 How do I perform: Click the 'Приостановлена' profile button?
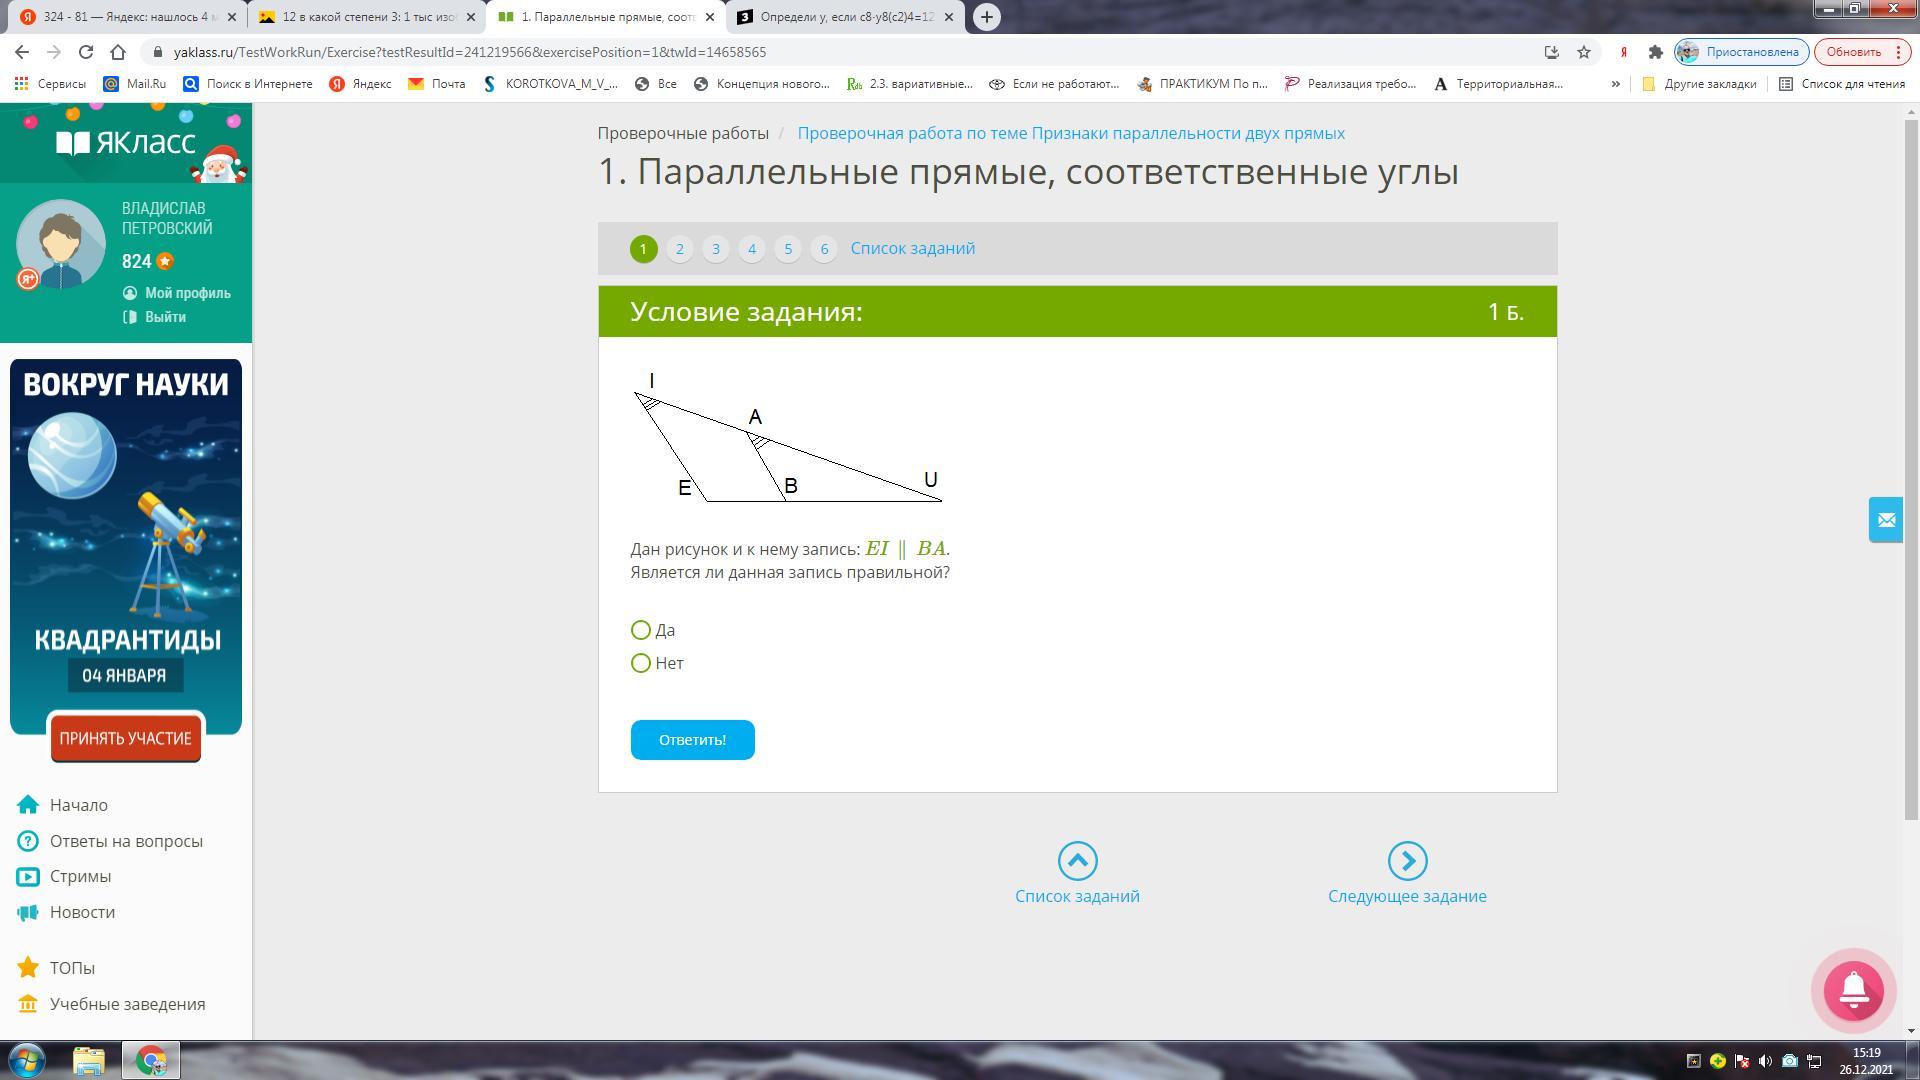1741,52
